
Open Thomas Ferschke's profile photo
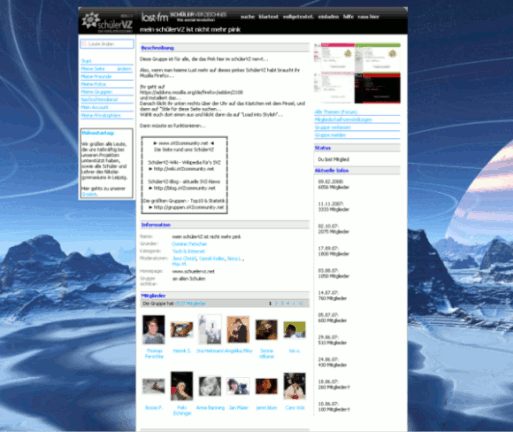coord(154,329)
